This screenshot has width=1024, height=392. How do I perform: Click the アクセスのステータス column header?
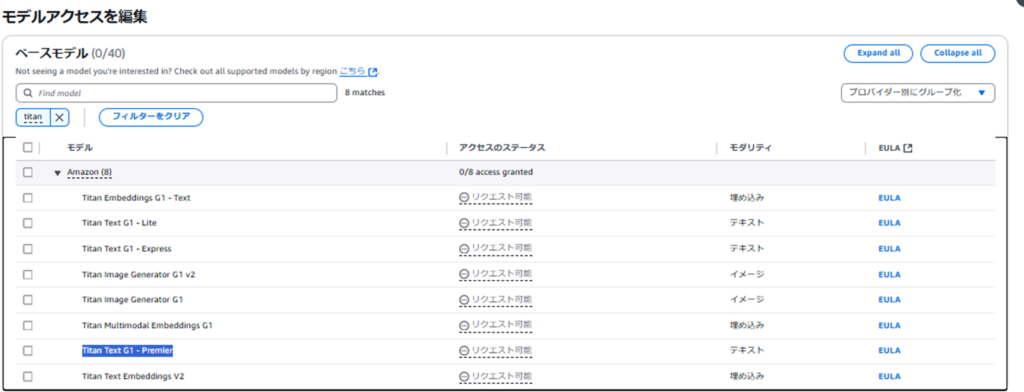coord(502,148)
